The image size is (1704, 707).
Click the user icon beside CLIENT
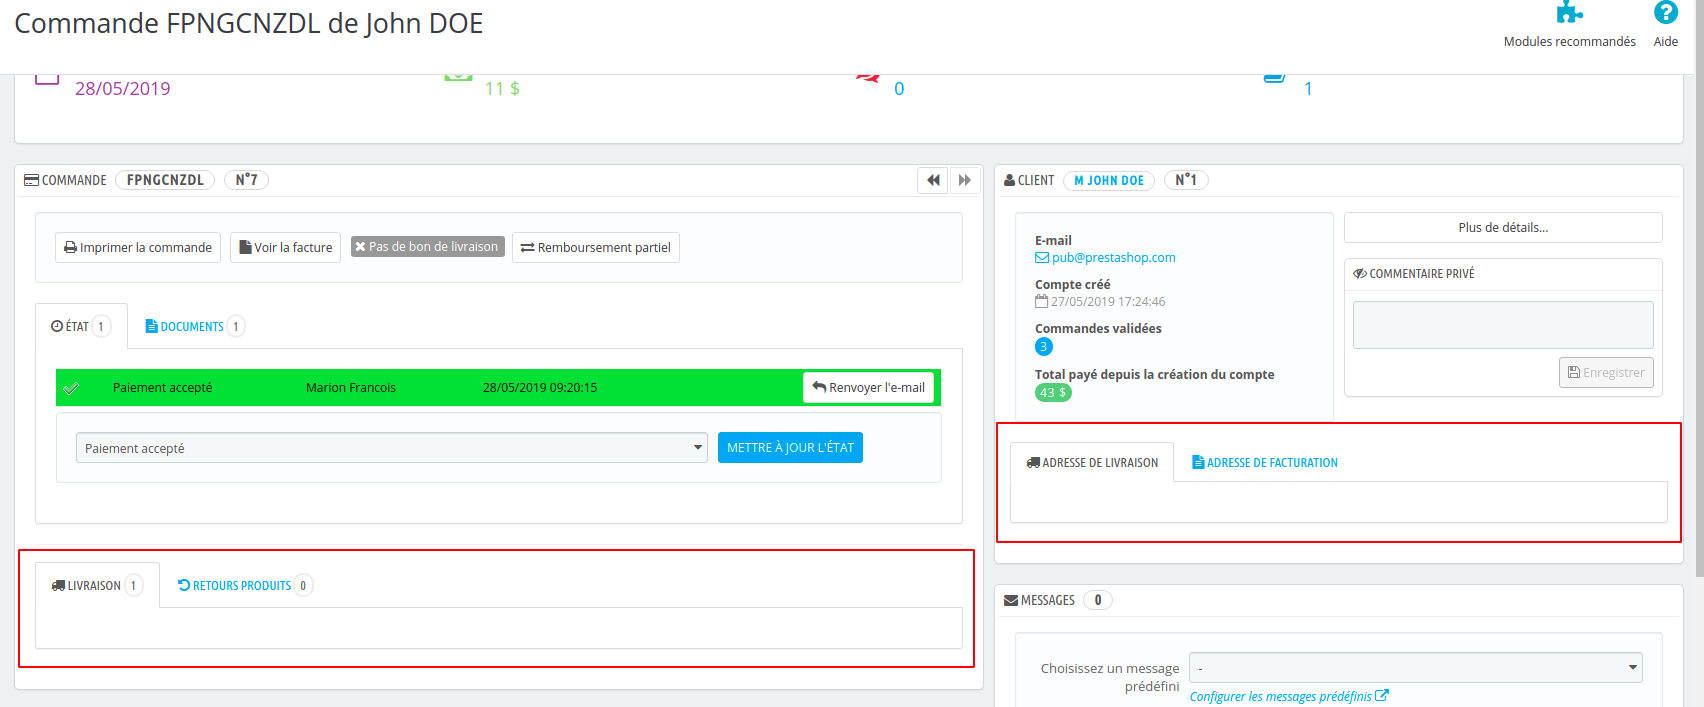click(x=1010, y=180)
